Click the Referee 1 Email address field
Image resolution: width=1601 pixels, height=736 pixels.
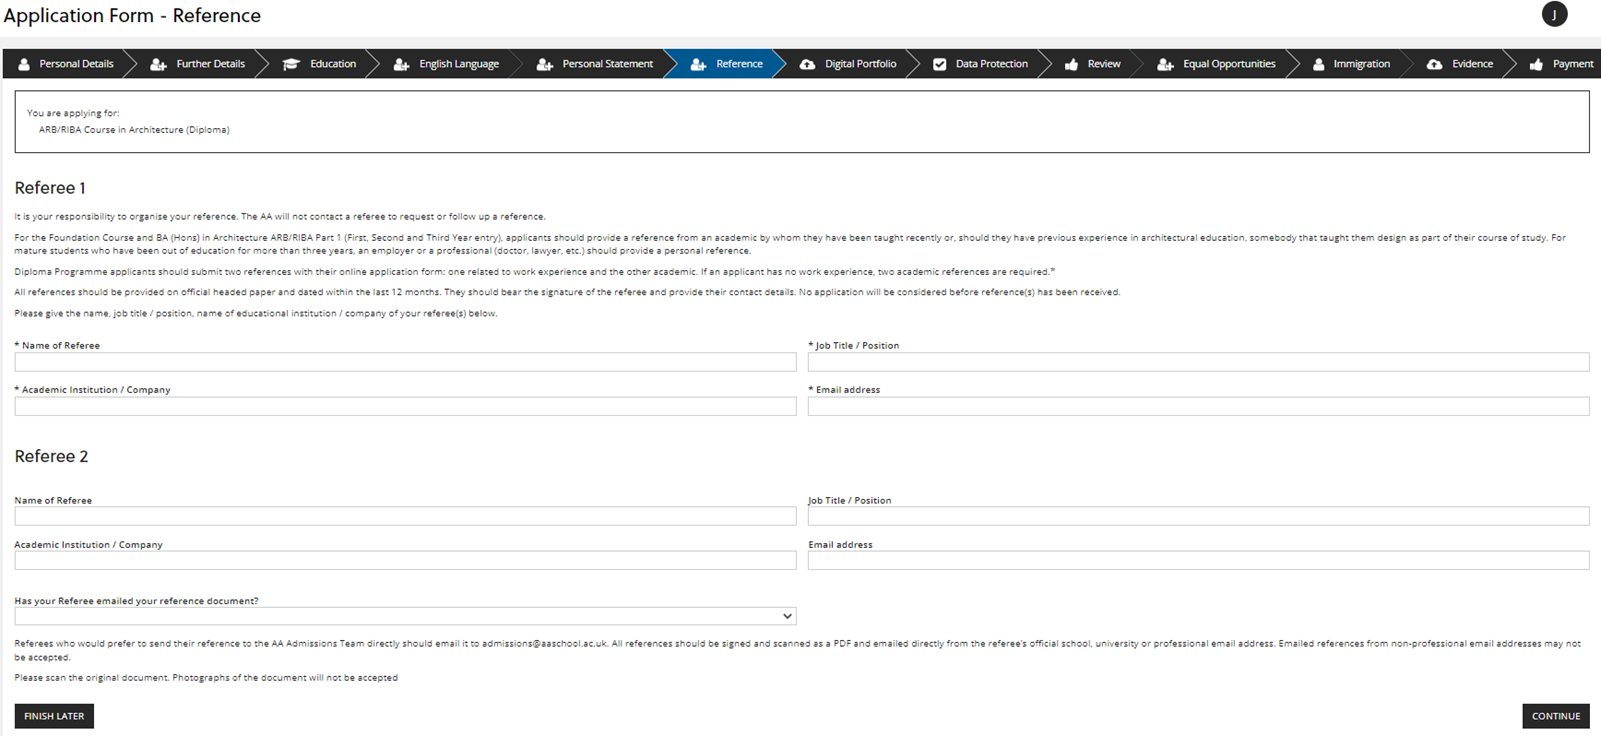click(x=1198, y=406)
